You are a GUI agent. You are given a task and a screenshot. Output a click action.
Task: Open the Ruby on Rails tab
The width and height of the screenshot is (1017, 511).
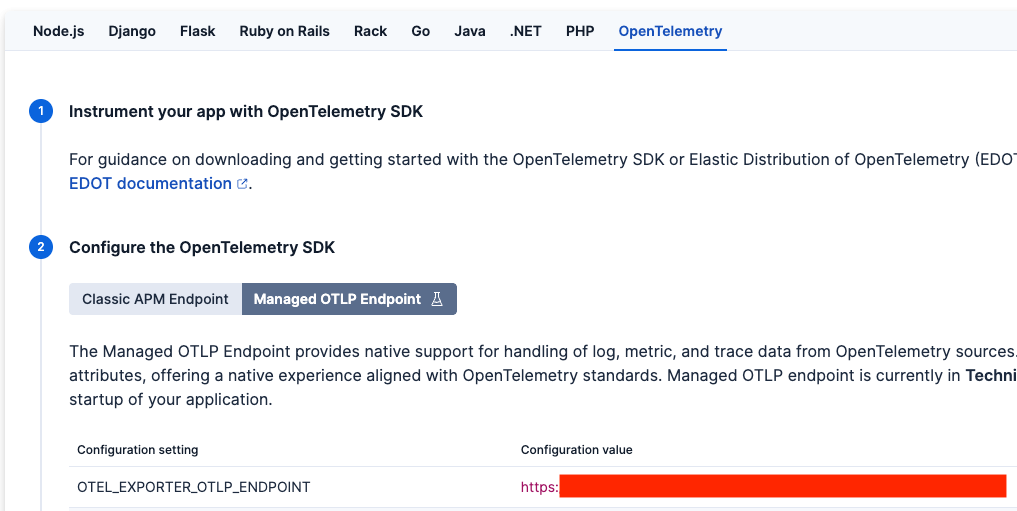(x=284, y=31)
